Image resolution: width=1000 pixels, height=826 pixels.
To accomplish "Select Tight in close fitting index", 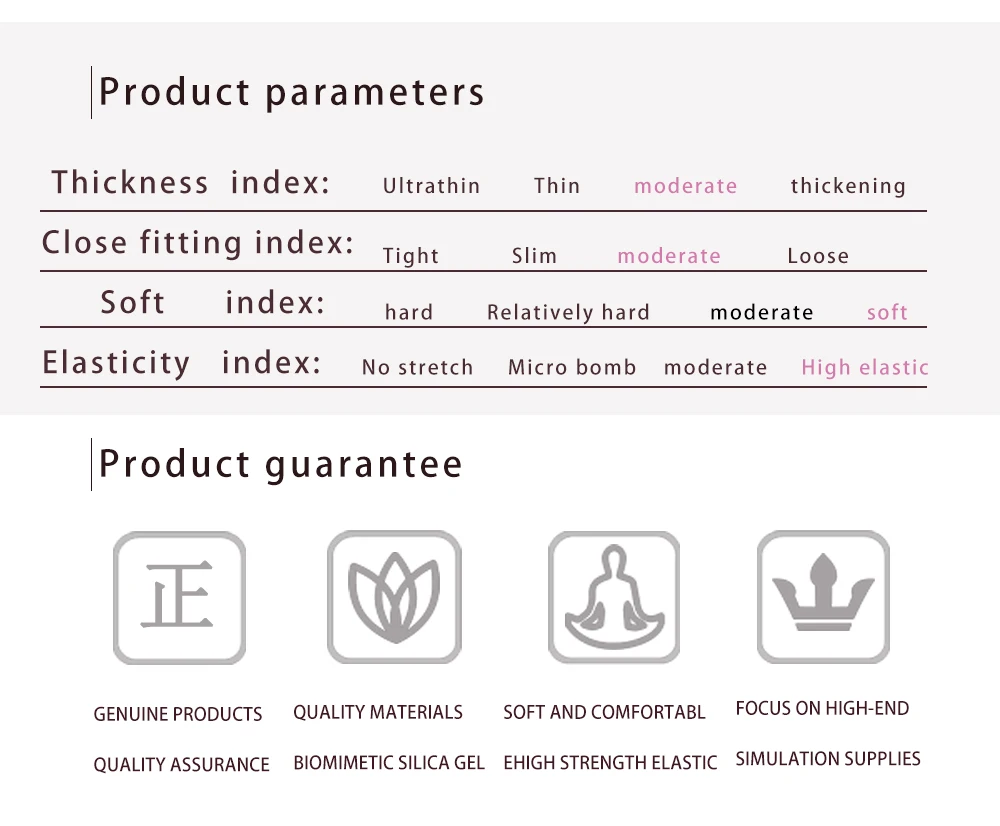I will click(x=411, y=256).
